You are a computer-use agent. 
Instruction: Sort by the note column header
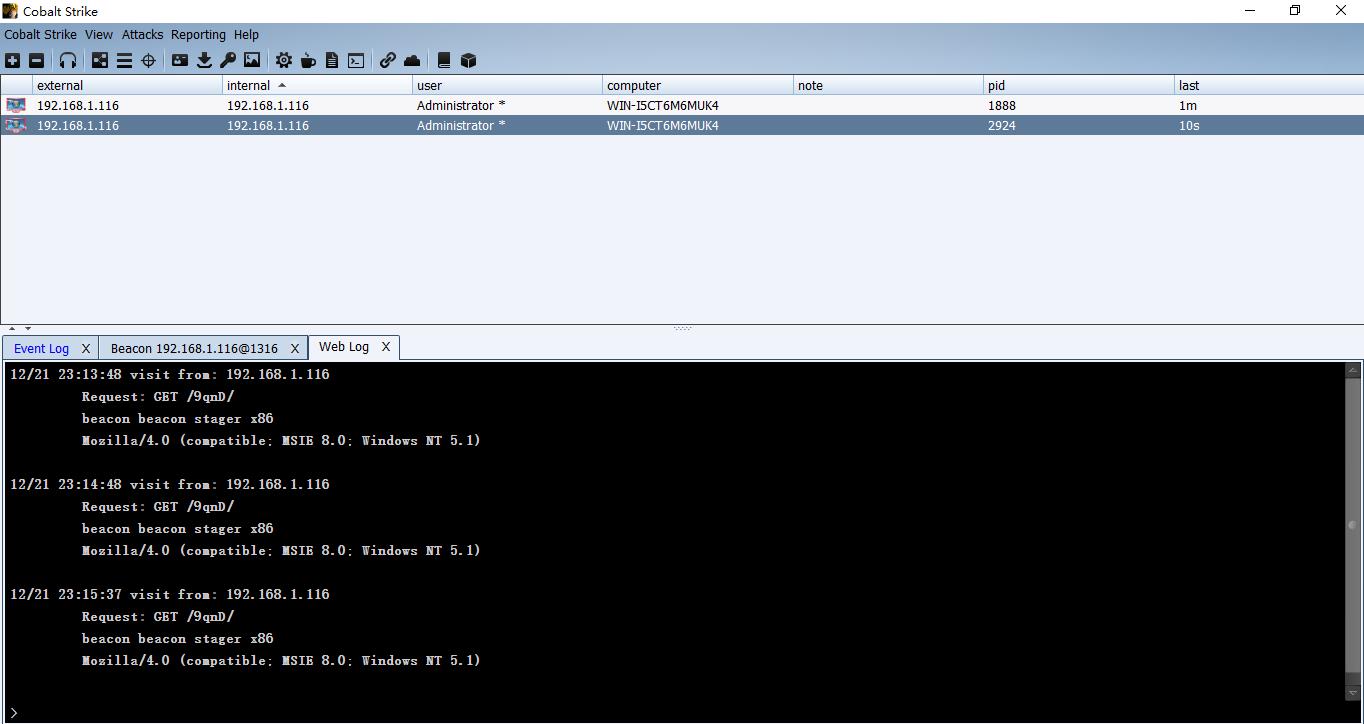(888, 85)
